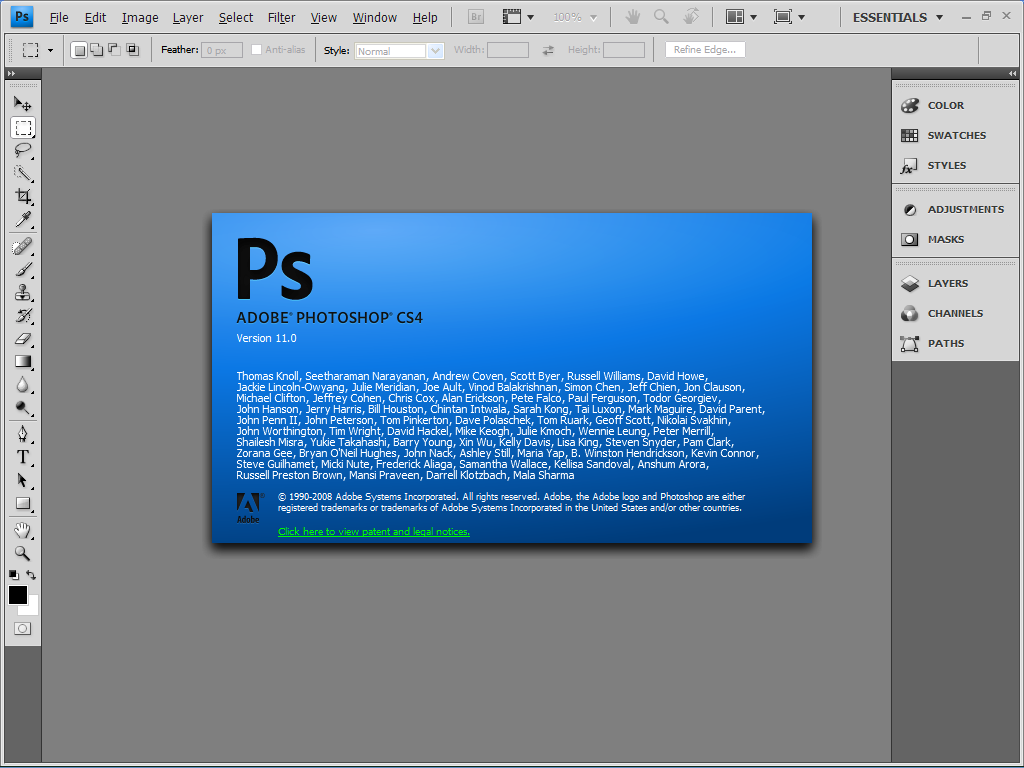Activate the Crop tool
1024x768 pixels.
(23, 196)
